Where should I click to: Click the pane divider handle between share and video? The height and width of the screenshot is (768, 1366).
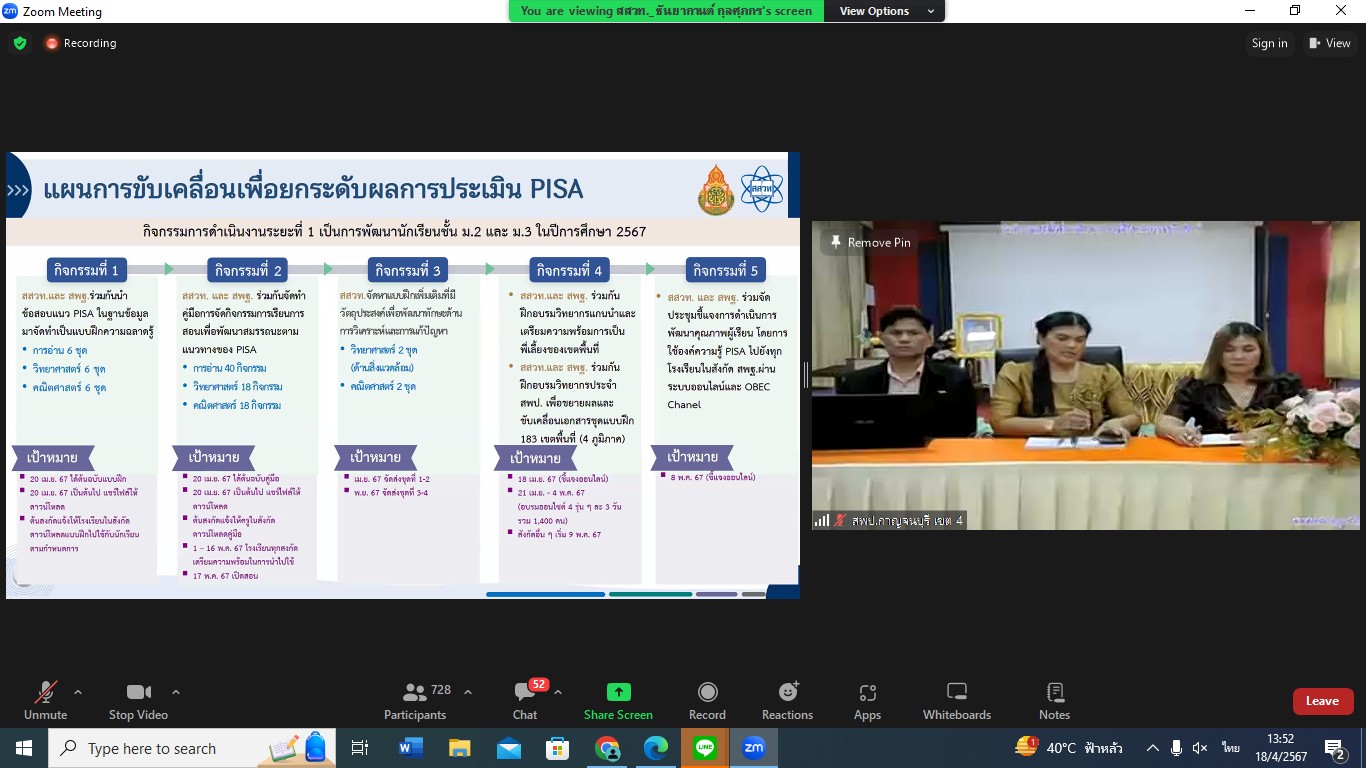point(806,375)
